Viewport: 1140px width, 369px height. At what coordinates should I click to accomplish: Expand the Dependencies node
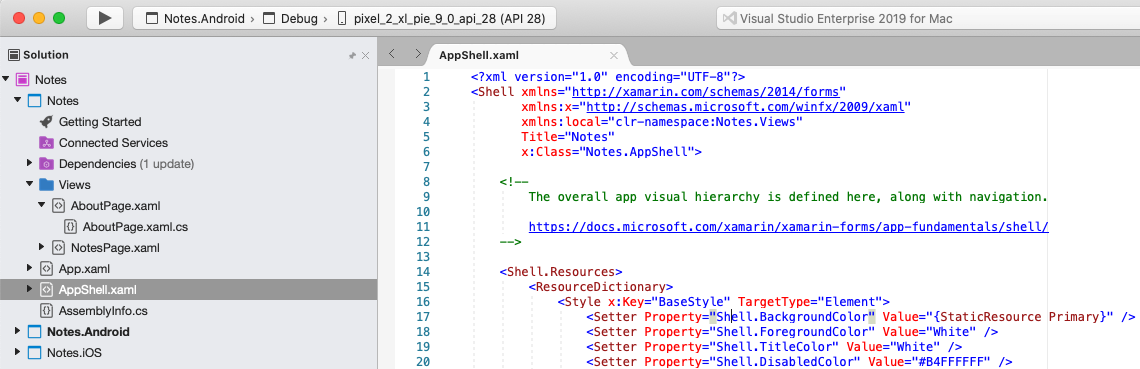[x=30, y=163]
